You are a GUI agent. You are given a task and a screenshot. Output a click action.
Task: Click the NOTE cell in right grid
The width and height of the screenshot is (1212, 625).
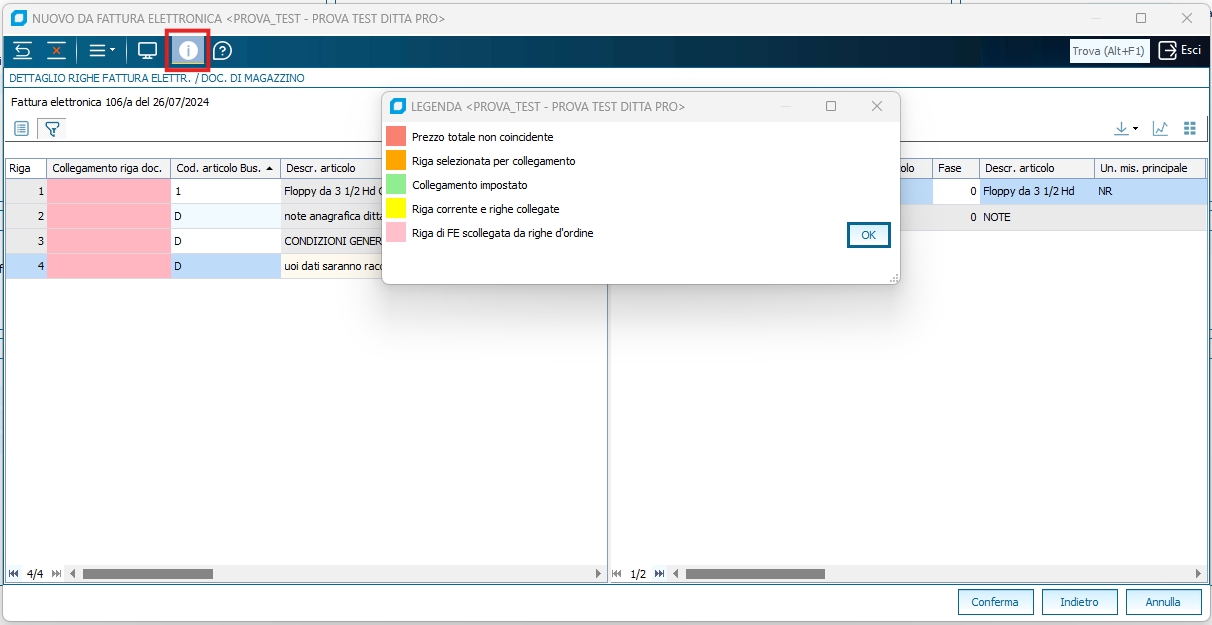[x=1035, y=217]
